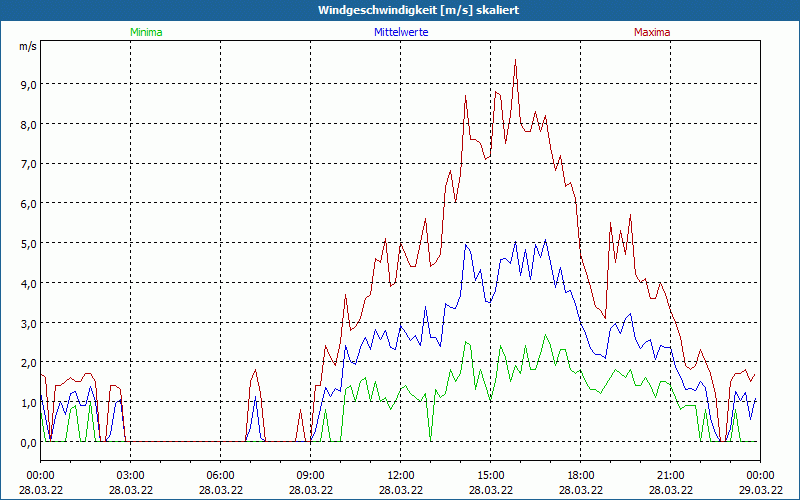The width and height of the screenshot is (800, 500).
Task: Click the 29.03.22 date label
Action: click(x=760, y=490)
